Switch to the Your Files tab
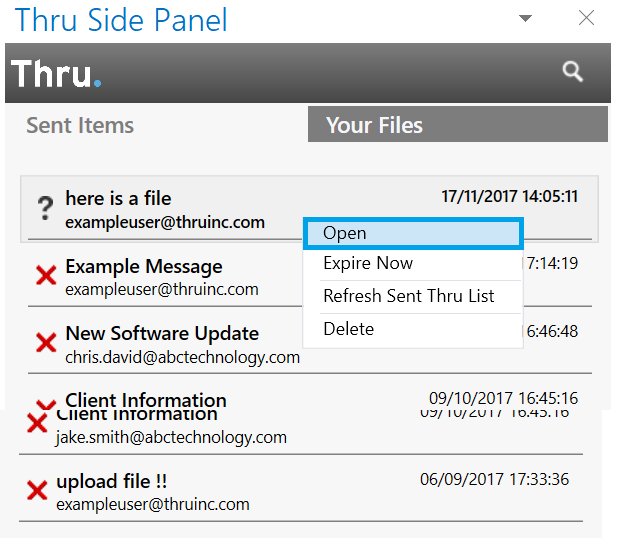 (375, 126)
